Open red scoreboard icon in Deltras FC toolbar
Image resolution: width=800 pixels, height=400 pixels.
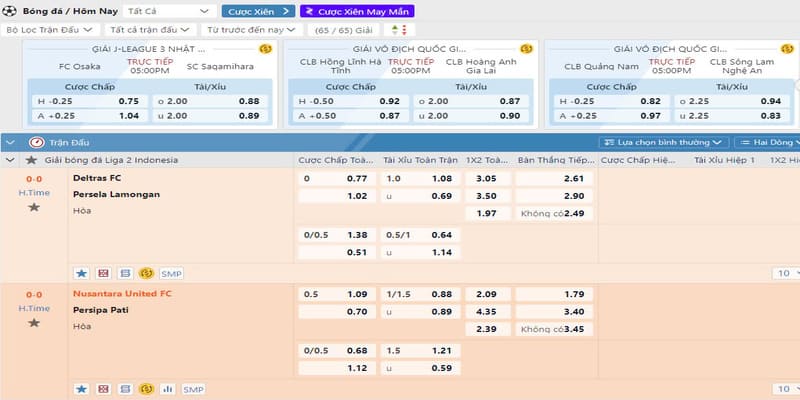pyautogui.click(x=104, y=273)
